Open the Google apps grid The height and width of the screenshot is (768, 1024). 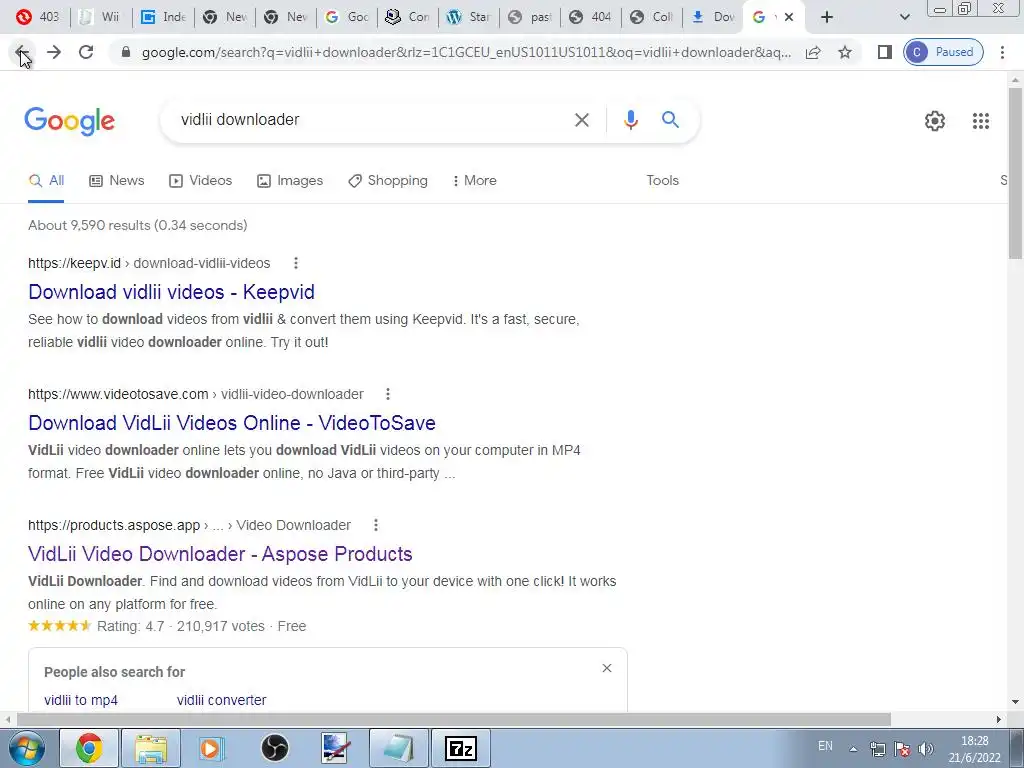980,121
